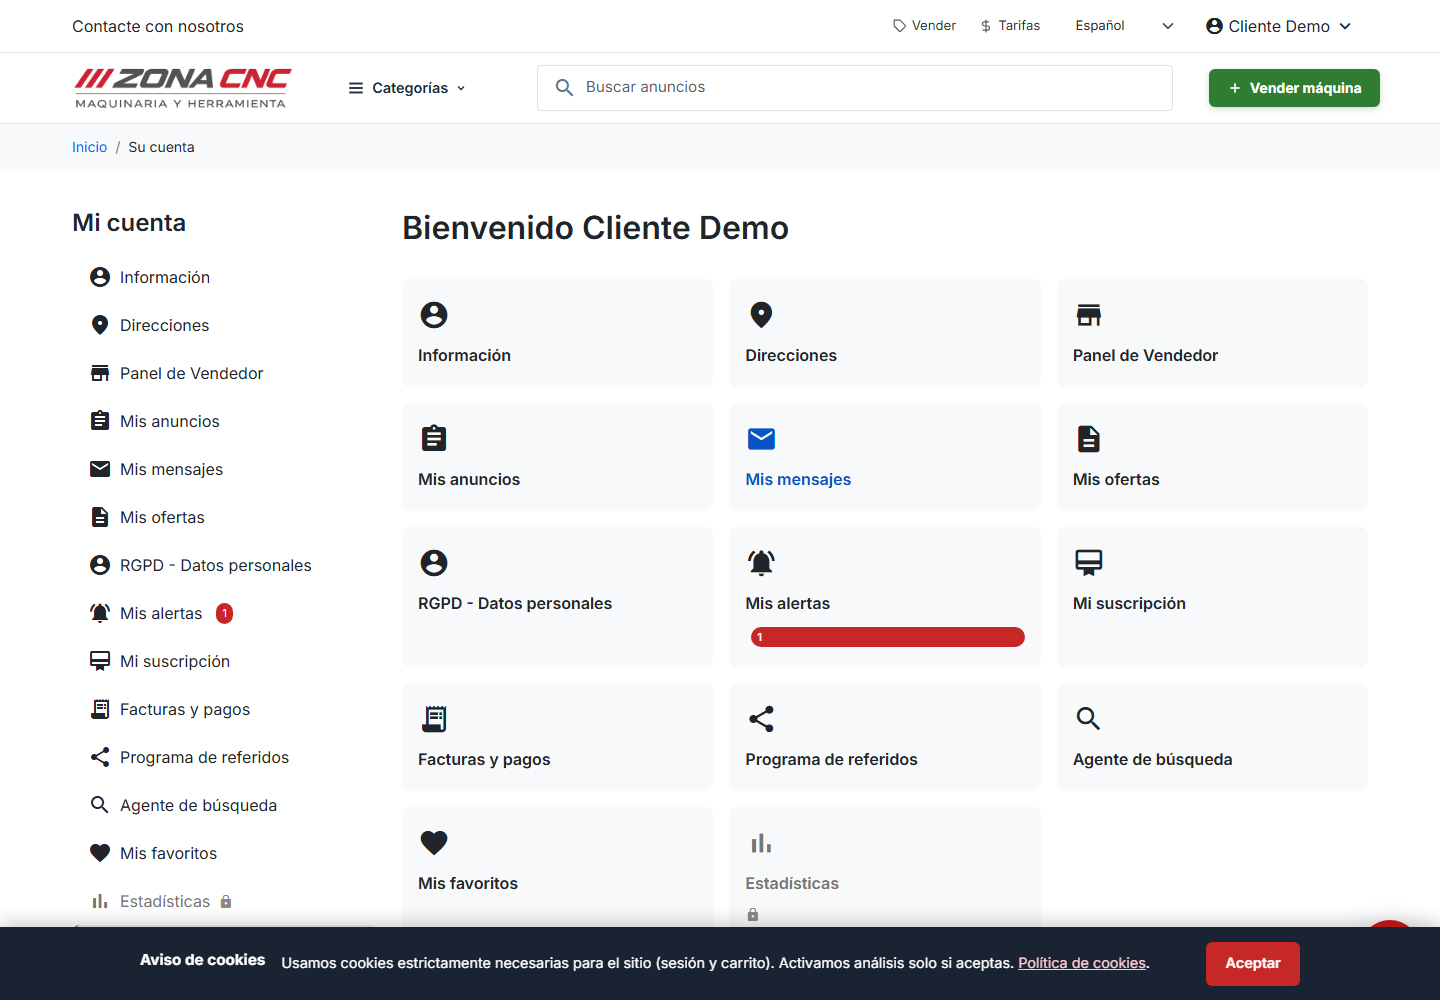1440x1000 pixels.
Task: Click the Mi suscripción card icon in sidebar
Action: tap(100, 661)
